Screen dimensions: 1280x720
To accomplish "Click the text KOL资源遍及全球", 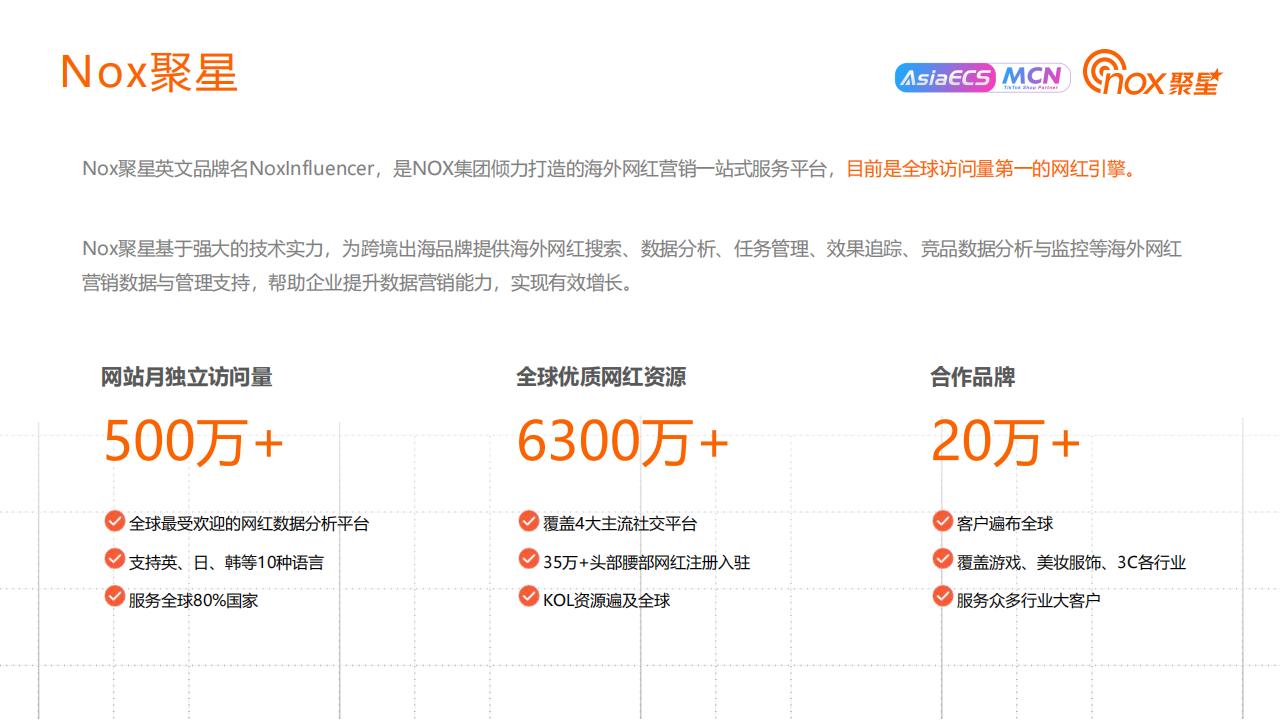I will [607, 600].
